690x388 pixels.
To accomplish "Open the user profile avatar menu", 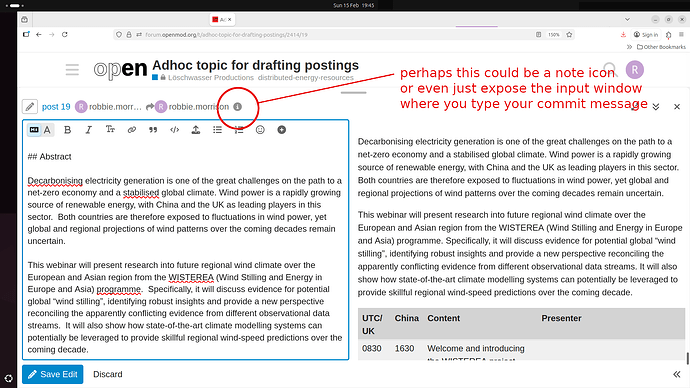I will click(635, 70).
